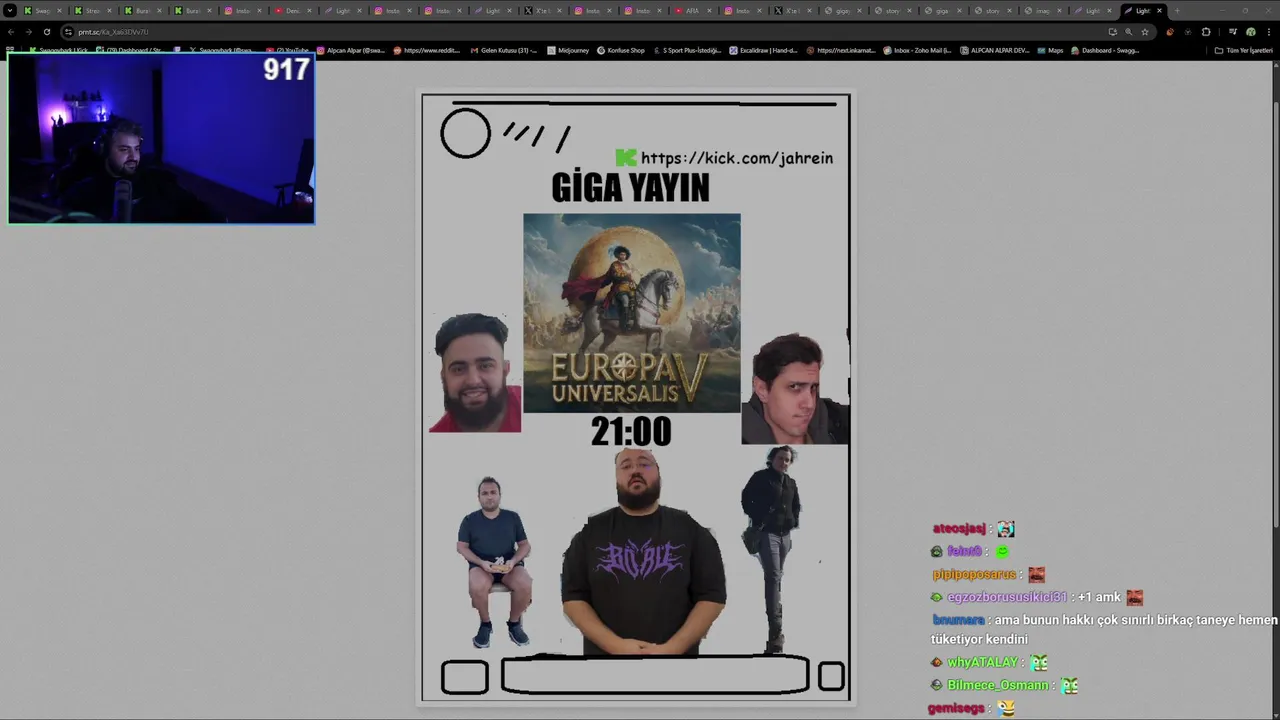Image resolution: width=1280 pixels, height=720 pixels.
Task: Open the Excalidraw bookmark
Action: pyautogui.click(x=764, y=50)
